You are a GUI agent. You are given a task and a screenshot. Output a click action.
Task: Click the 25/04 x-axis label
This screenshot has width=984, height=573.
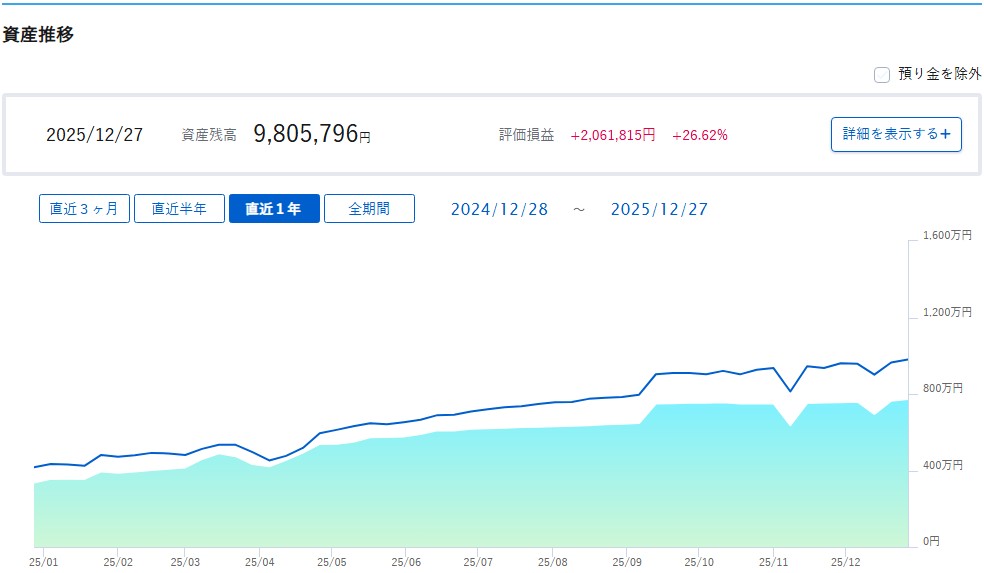pyautogui.click(x=259, y=562)
